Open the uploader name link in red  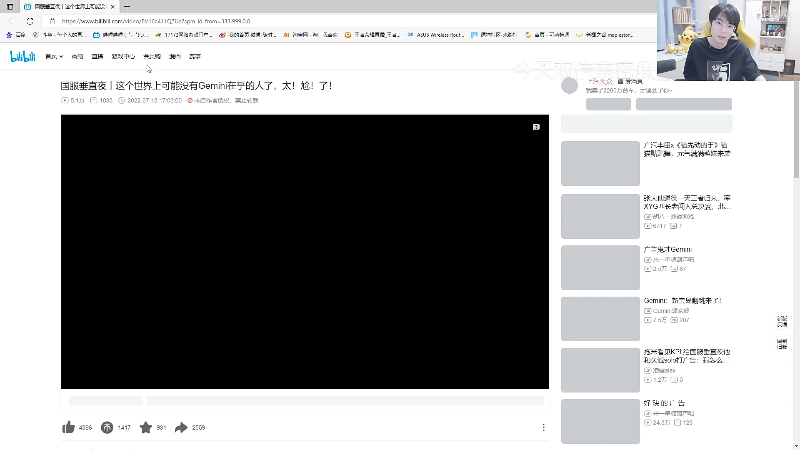tap(600, 81)
